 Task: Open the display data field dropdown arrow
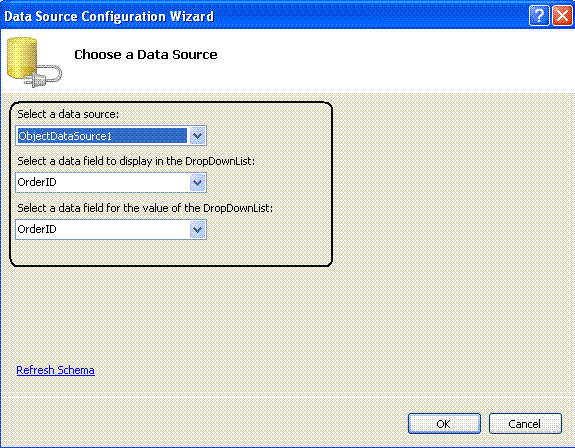197,182
